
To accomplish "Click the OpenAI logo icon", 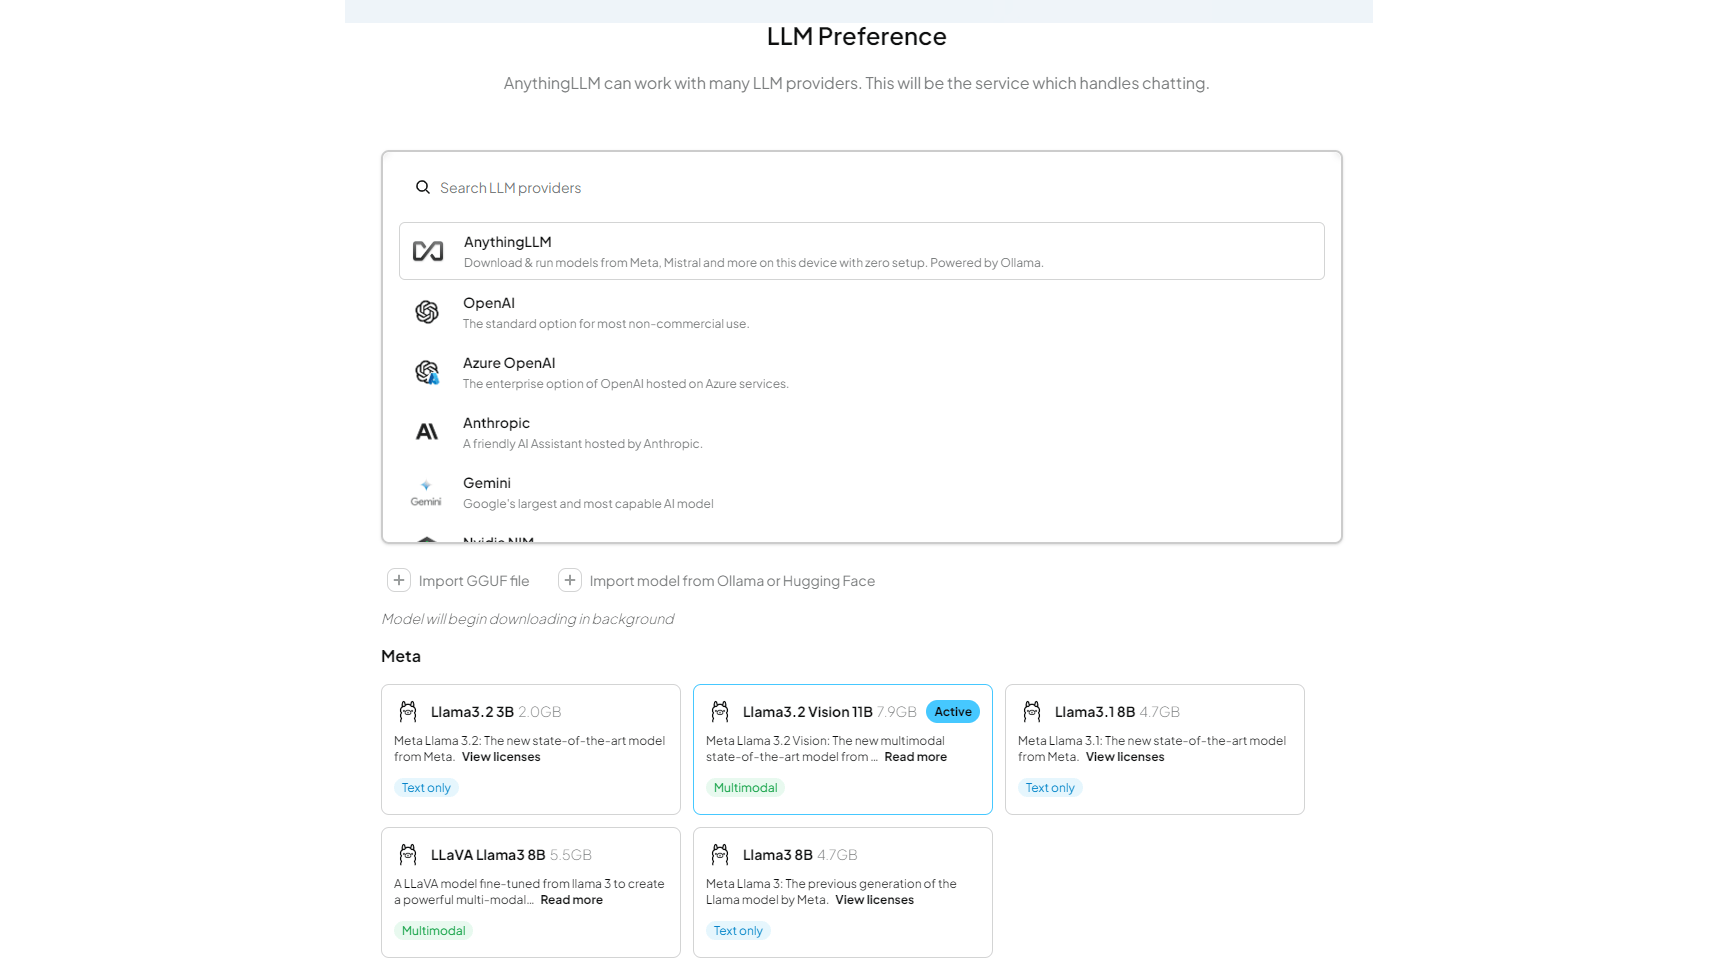I will [x=427, y=312].
